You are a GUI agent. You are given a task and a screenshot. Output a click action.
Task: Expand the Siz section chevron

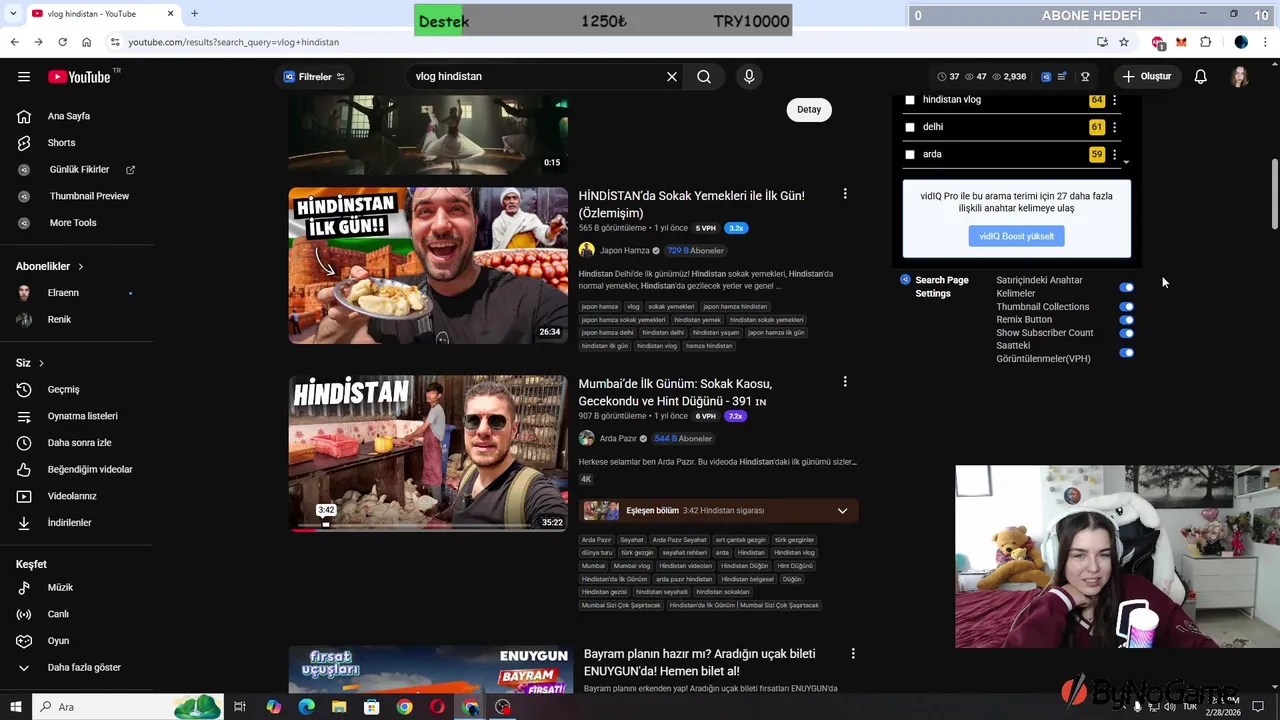coord(41,363)
